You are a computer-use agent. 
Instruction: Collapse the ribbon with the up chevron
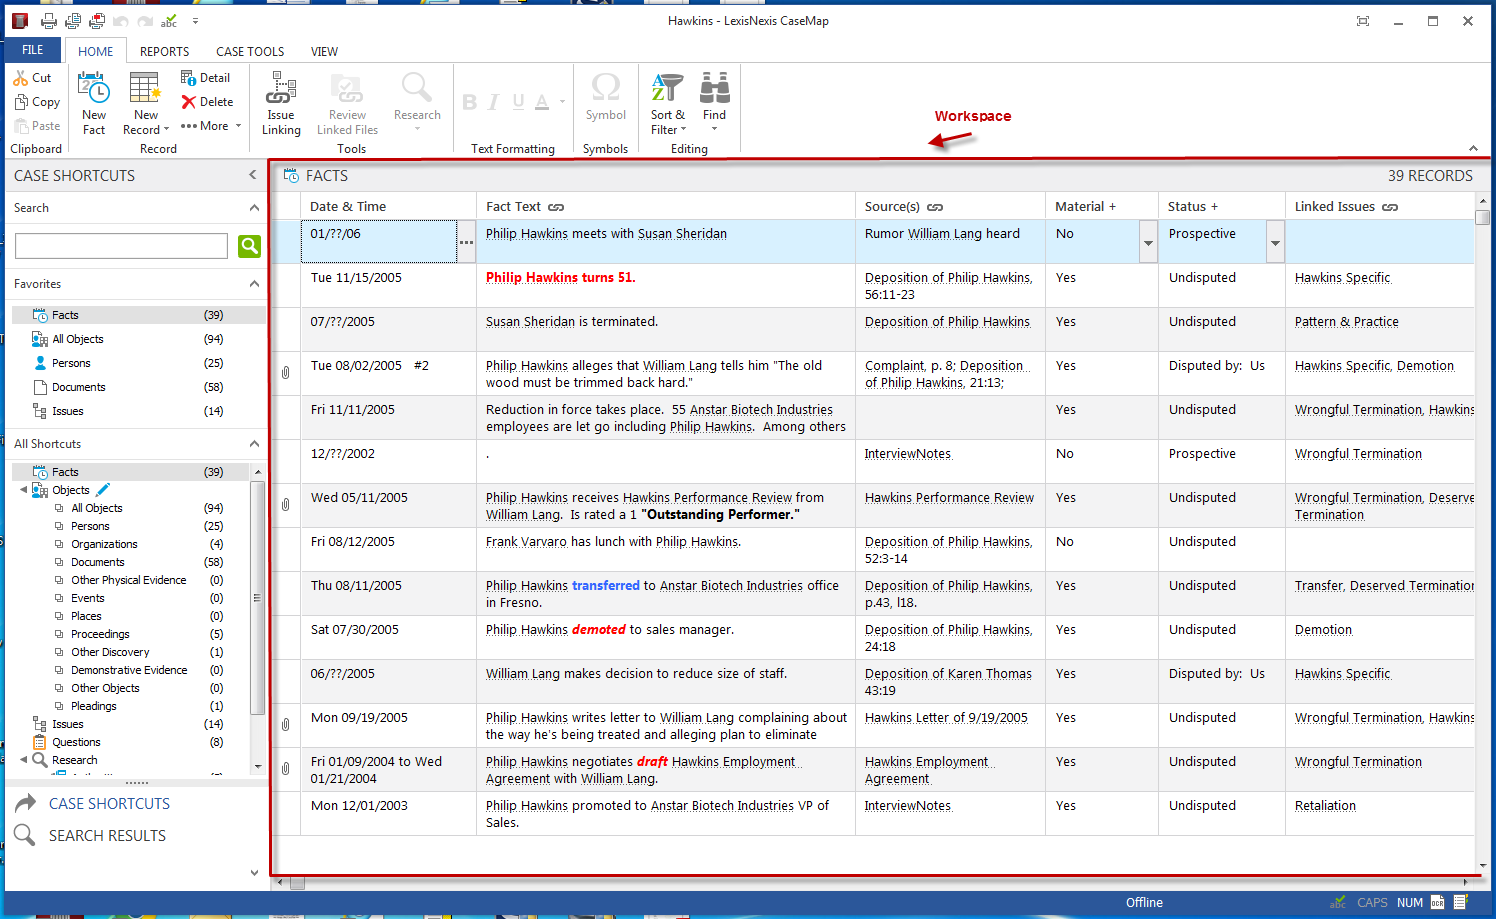click(1473, 148)
